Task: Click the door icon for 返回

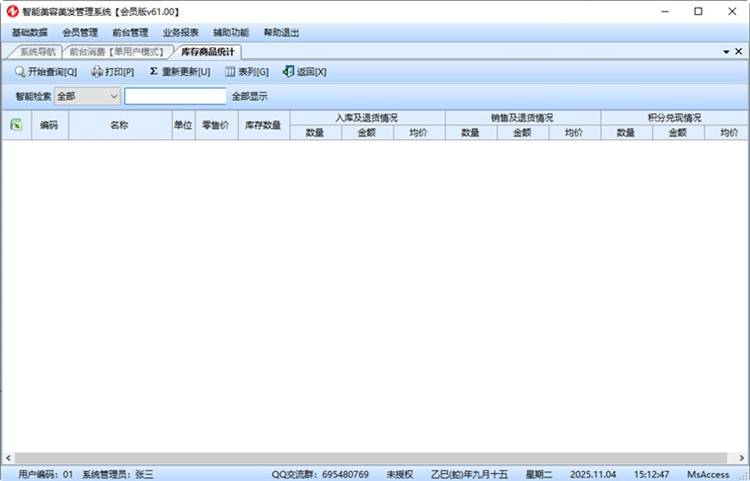Action: tap(288, 72)
